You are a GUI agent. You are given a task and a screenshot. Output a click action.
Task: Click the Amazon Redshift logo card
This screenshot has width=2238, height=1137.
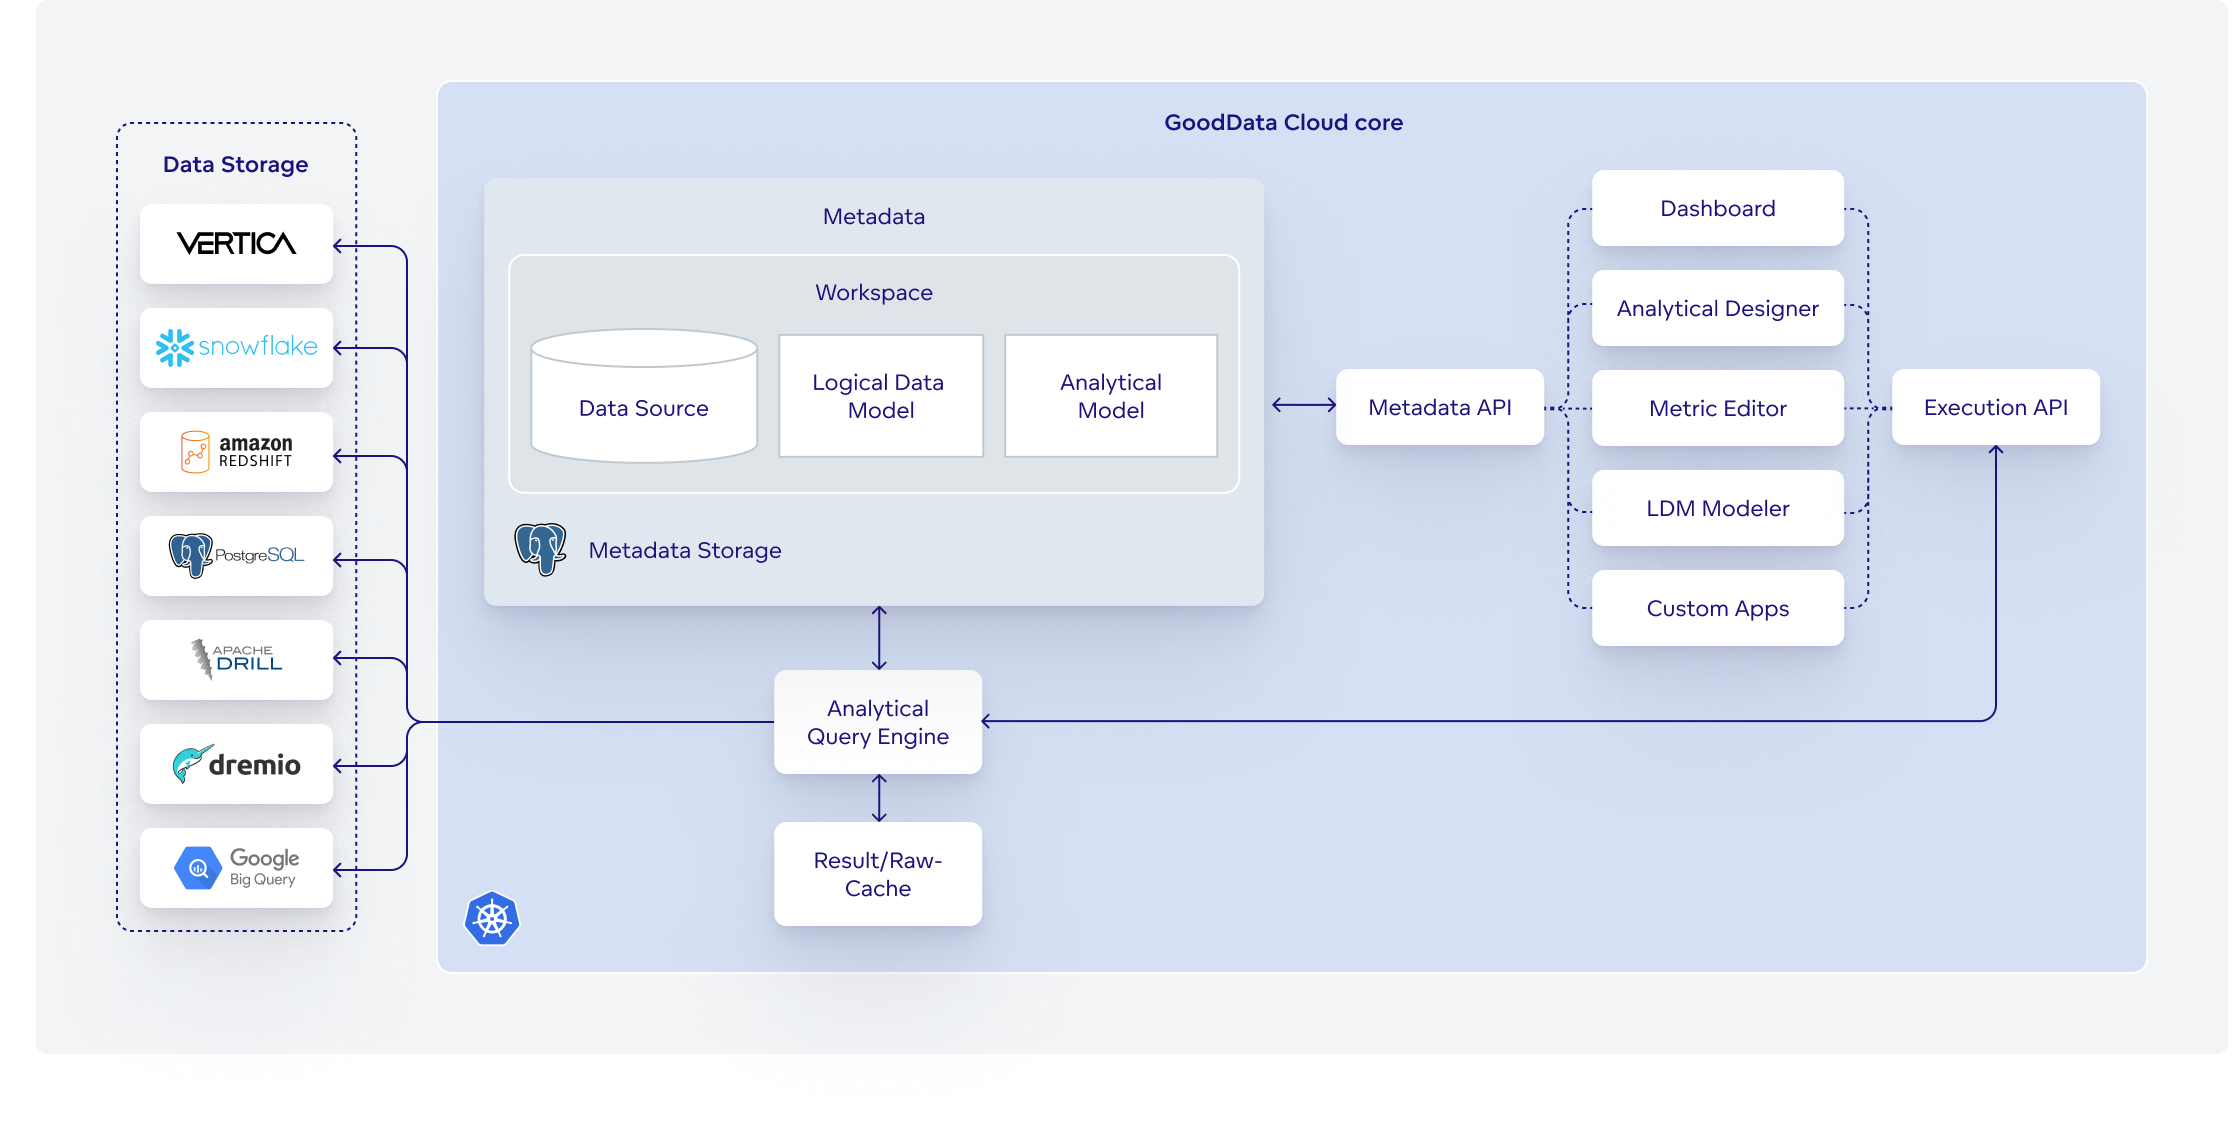tap(236, 452)
